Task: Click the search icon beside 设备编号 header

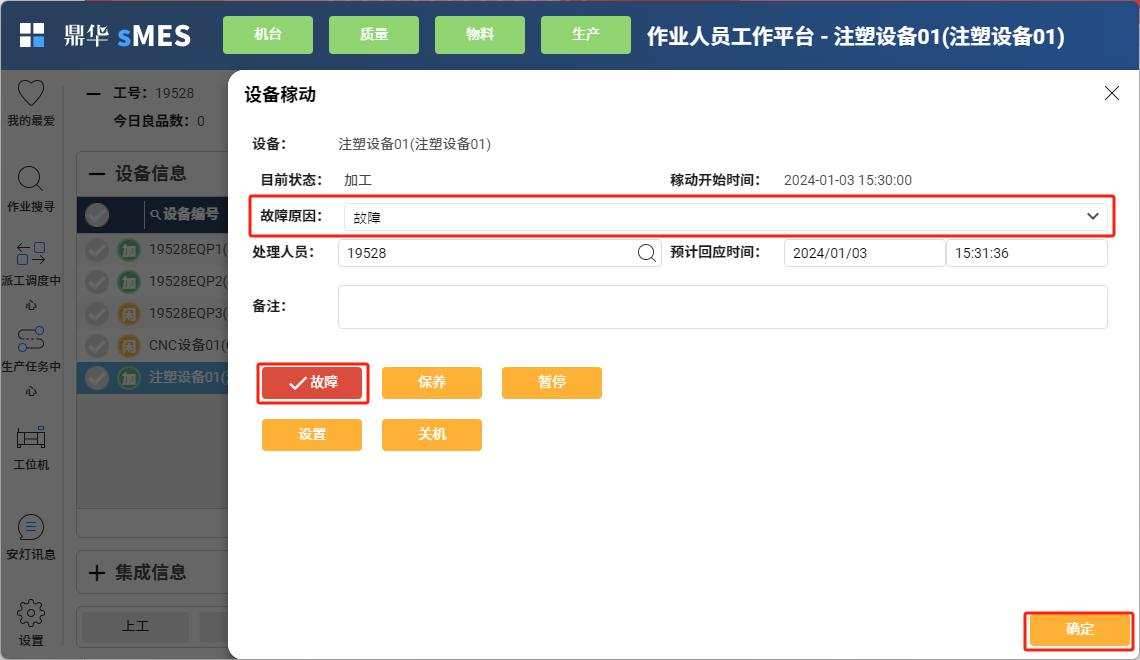Action: (155, 214)
